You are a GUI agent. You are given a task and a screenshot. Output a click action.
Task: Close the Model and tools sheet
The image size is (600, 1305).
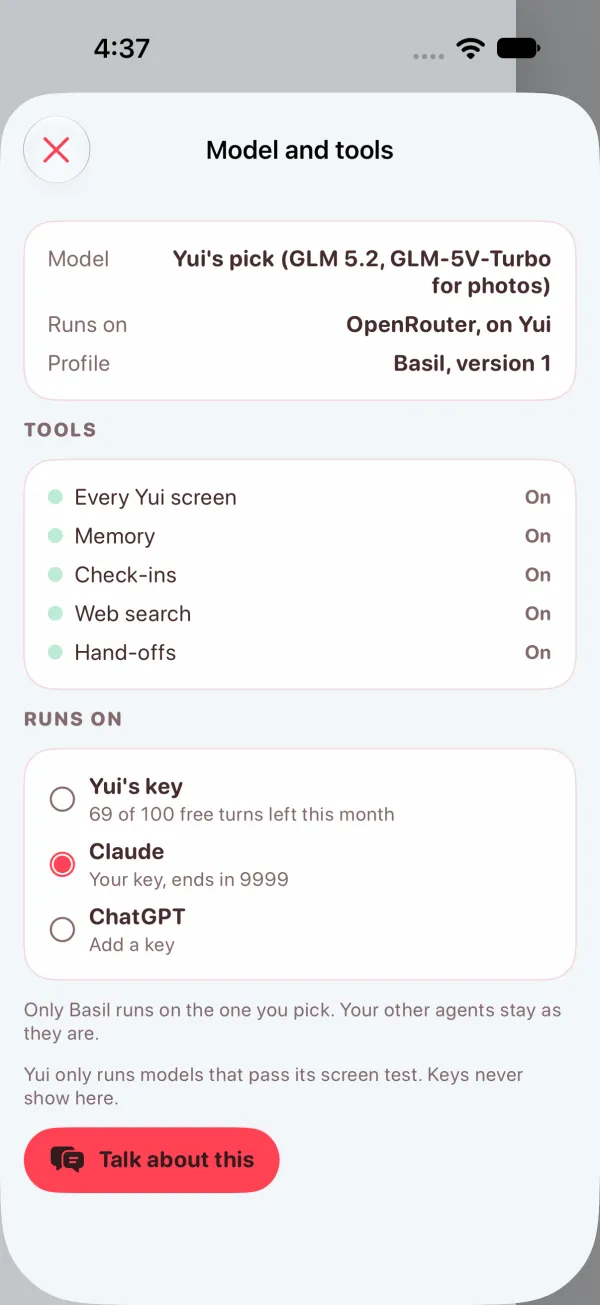[57, 150]
